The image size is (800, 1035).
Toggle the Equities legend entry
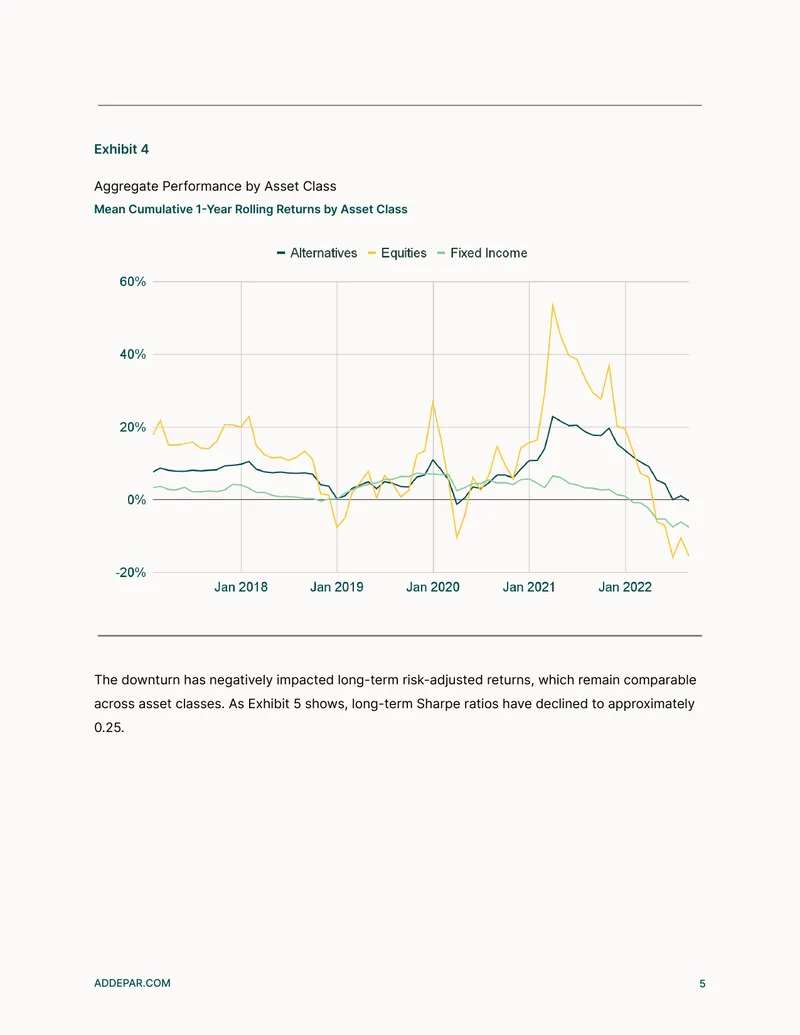[397, 253]
